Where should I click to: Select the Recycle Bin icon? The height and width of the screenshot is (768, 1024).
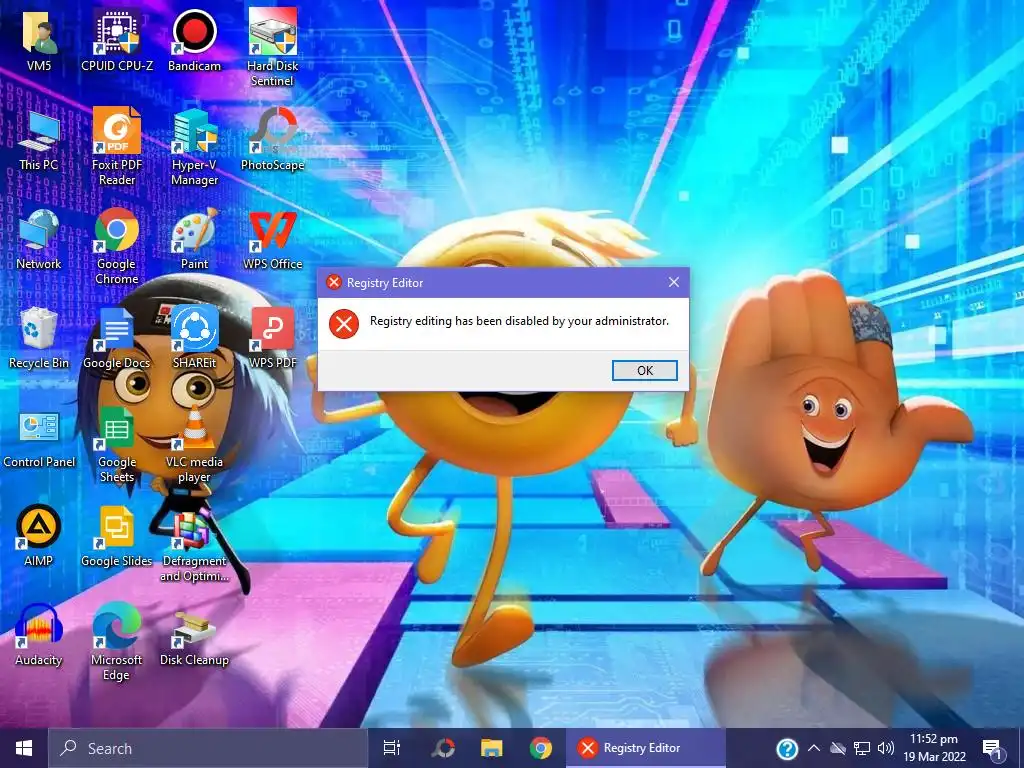coord(39,338)
